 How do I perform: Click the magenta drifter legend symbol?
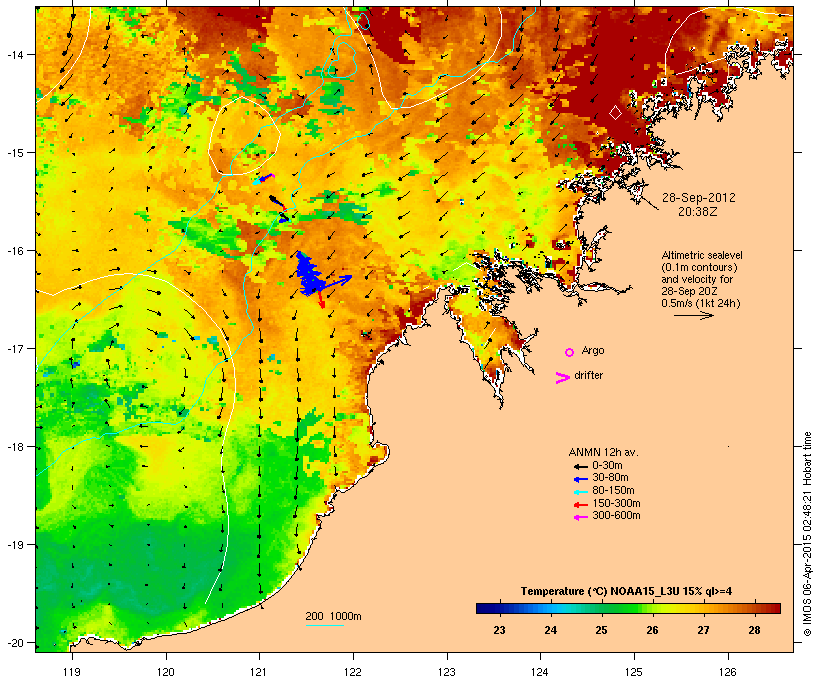(563, 378)
